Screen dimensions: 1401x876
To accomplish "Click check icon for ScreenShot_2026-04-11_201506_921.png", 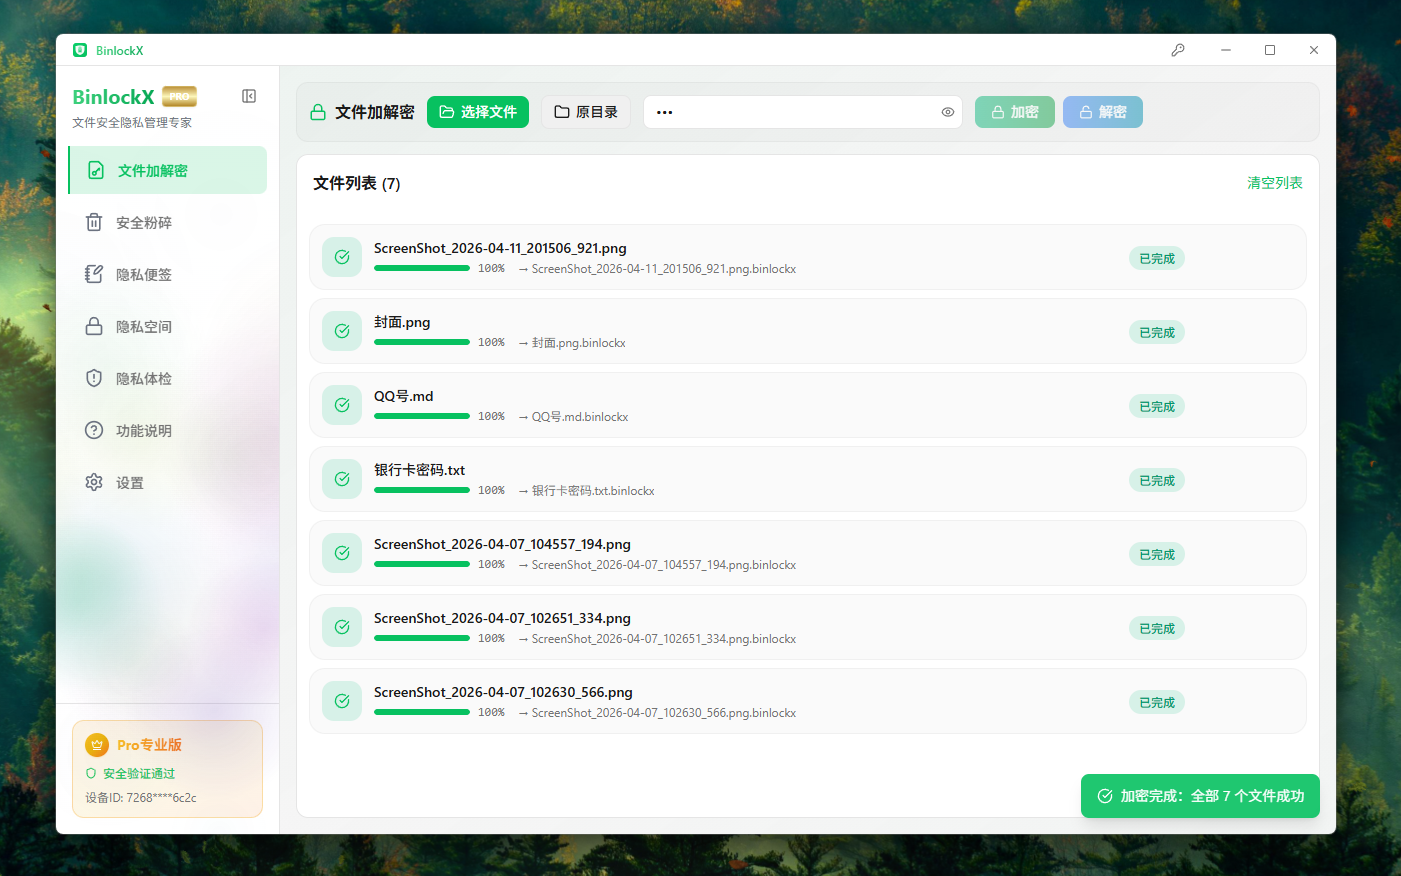I will tap(342, 257).
